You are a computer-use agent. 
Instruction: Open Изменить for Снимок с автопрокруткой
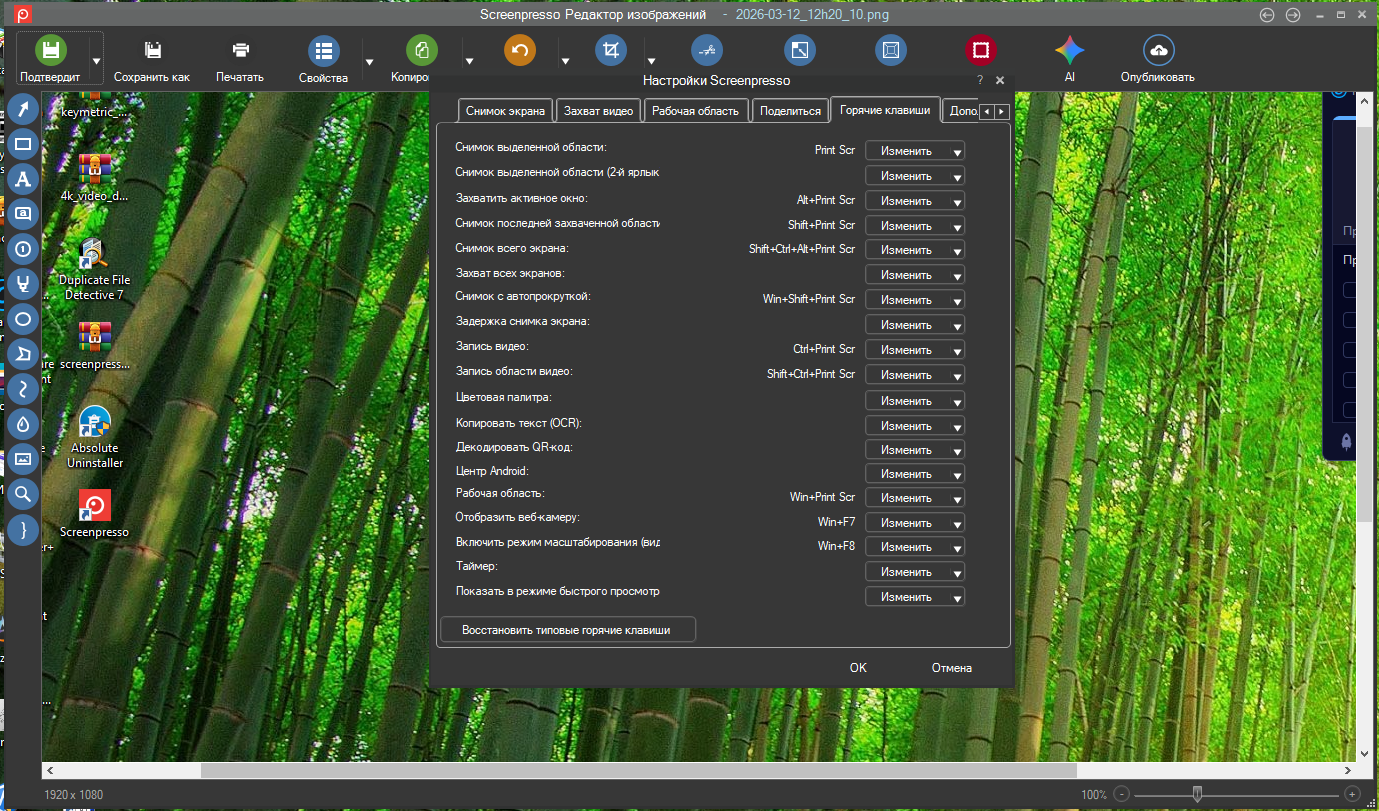coord(915,300)
